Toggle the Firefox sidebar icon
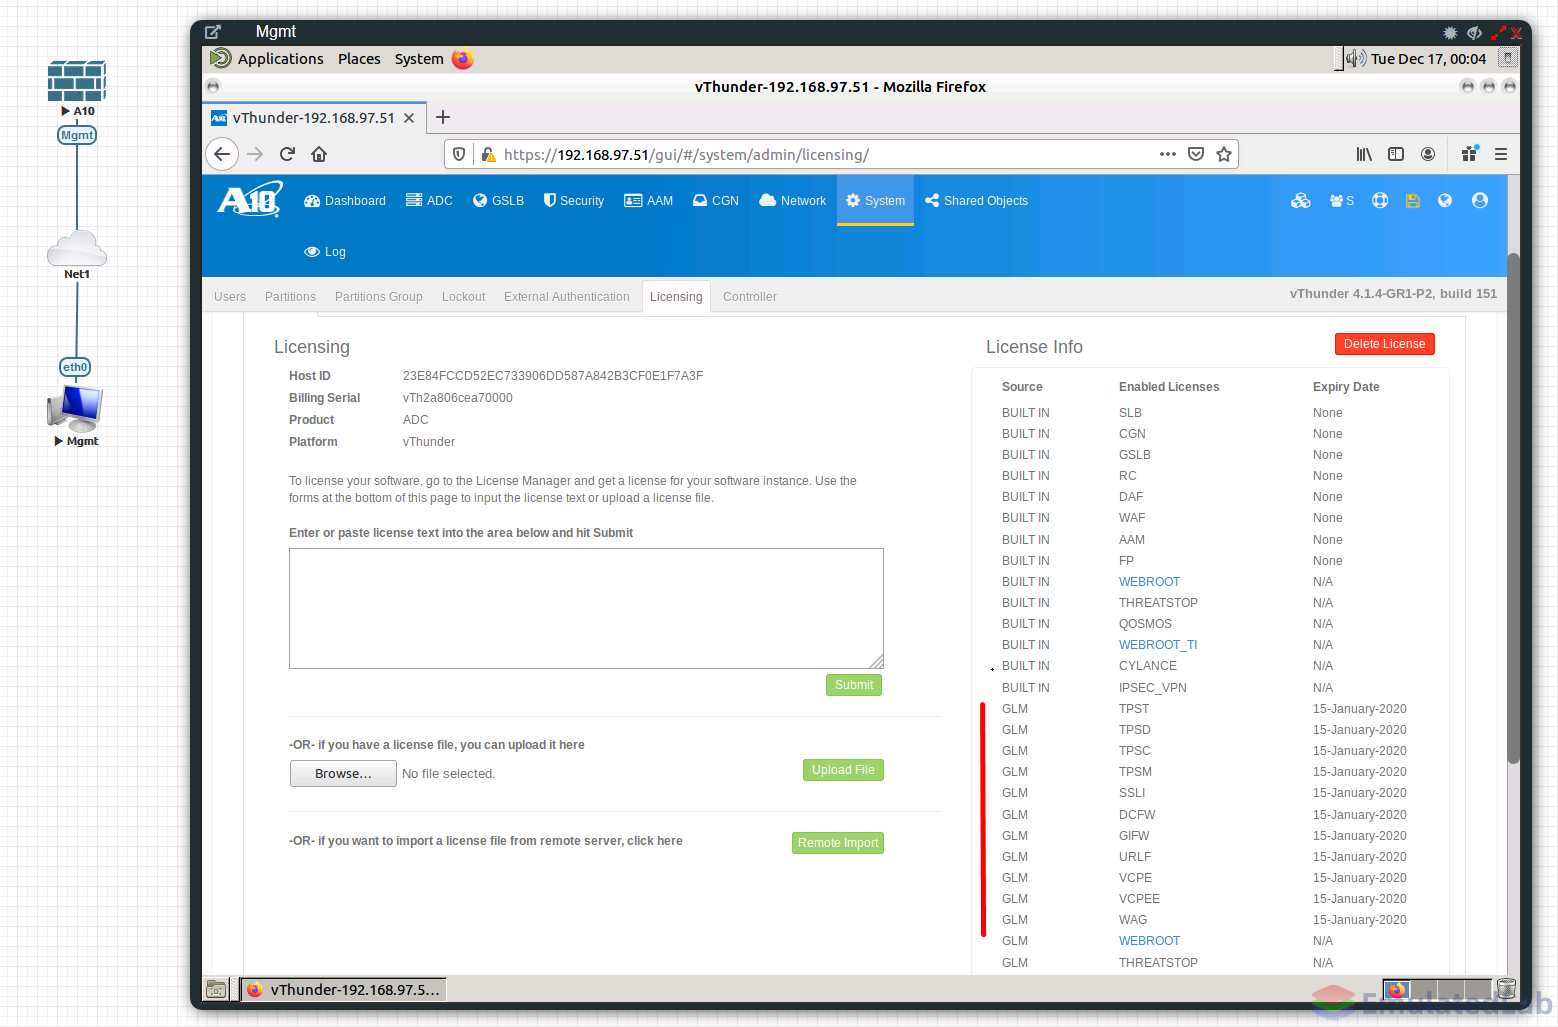Screen dimensions: 1558x1027 click(1396, 154)
